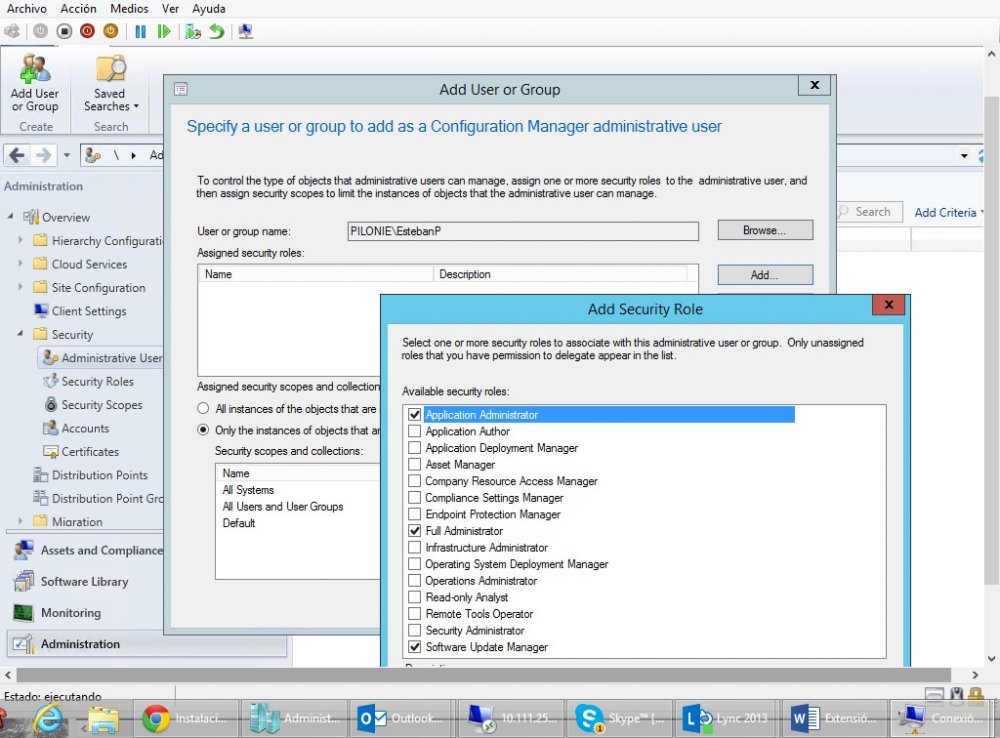Uncheck the Full Administrator role
The width and height of the screenshot is (1000, 738).
pyautogui.click(x=415, y=531)
